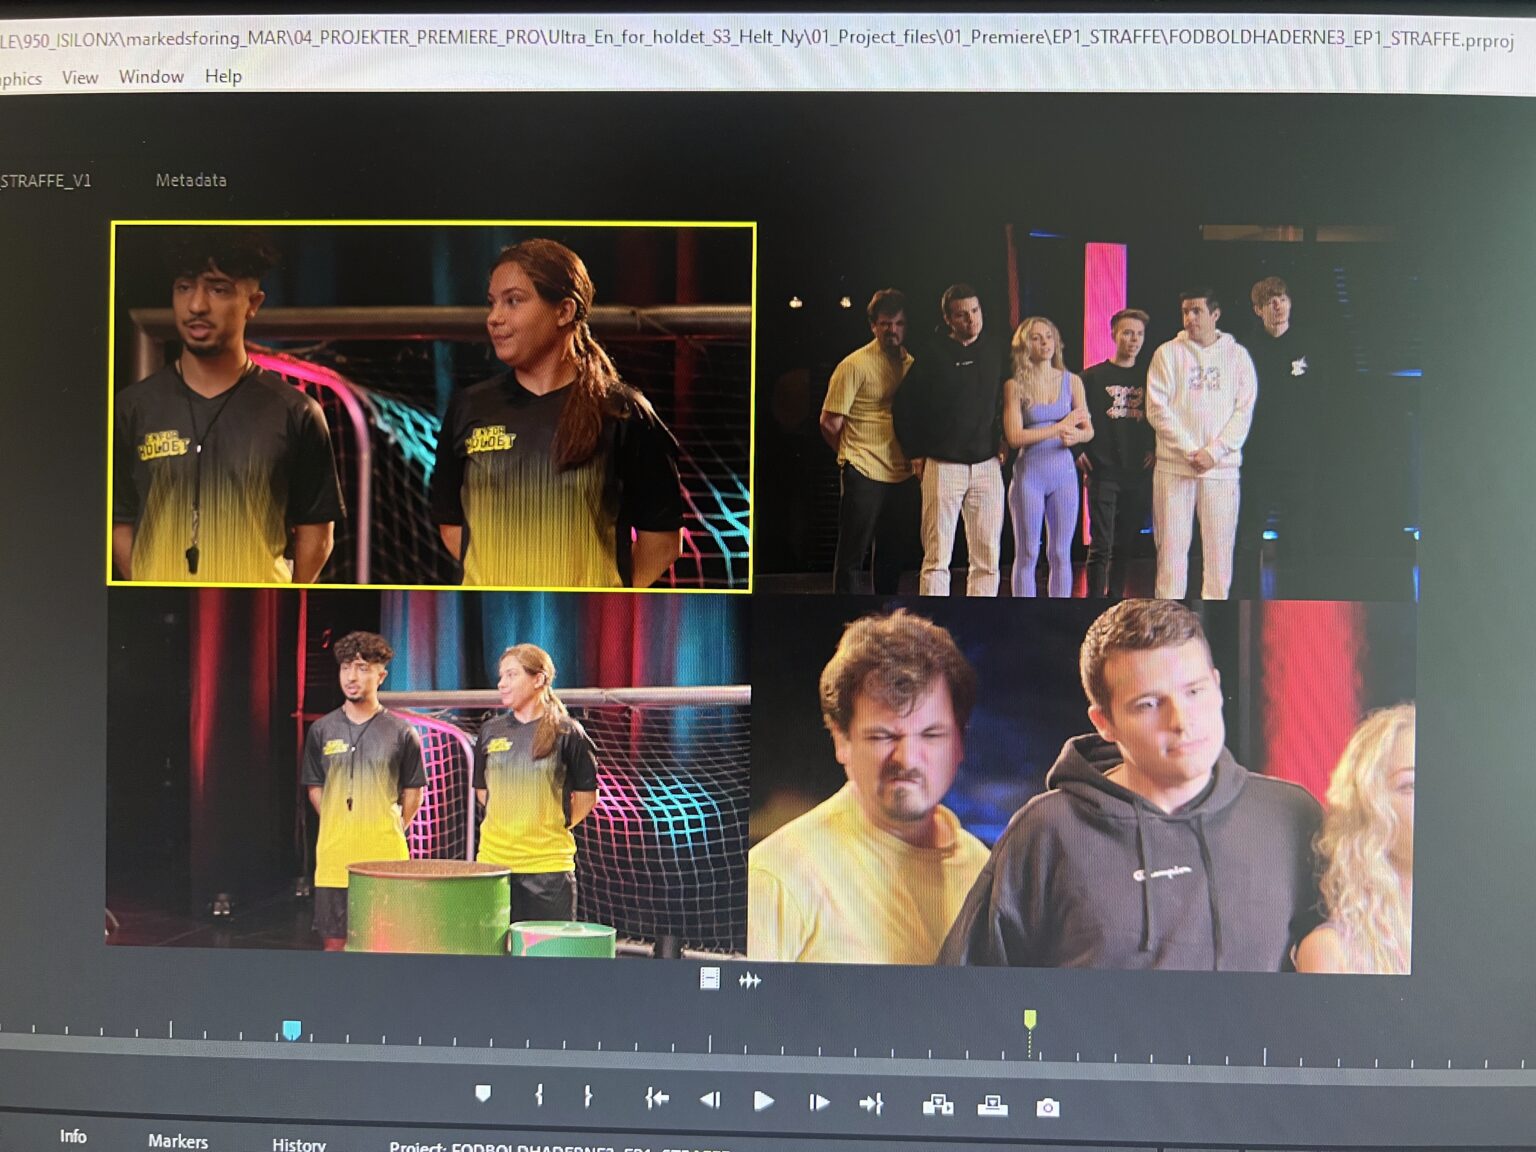Image resolution: width=1536 pixels, height=1152 pixels.
Task: Click the Insert edit icon
Action: click(x=937, y=1105)
